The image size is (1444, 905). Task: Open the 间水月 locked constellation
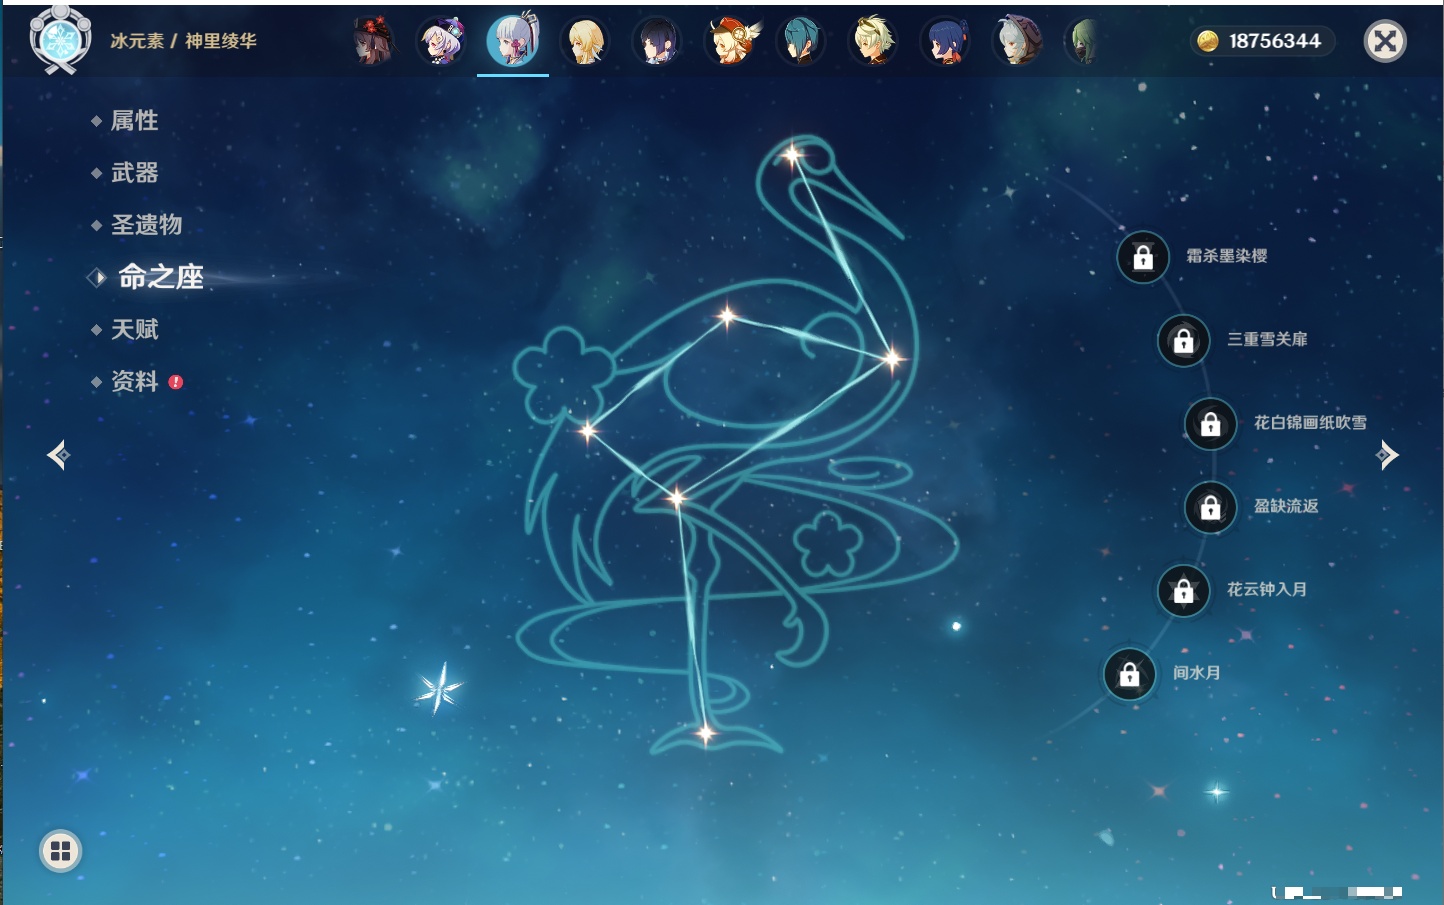1129,674
